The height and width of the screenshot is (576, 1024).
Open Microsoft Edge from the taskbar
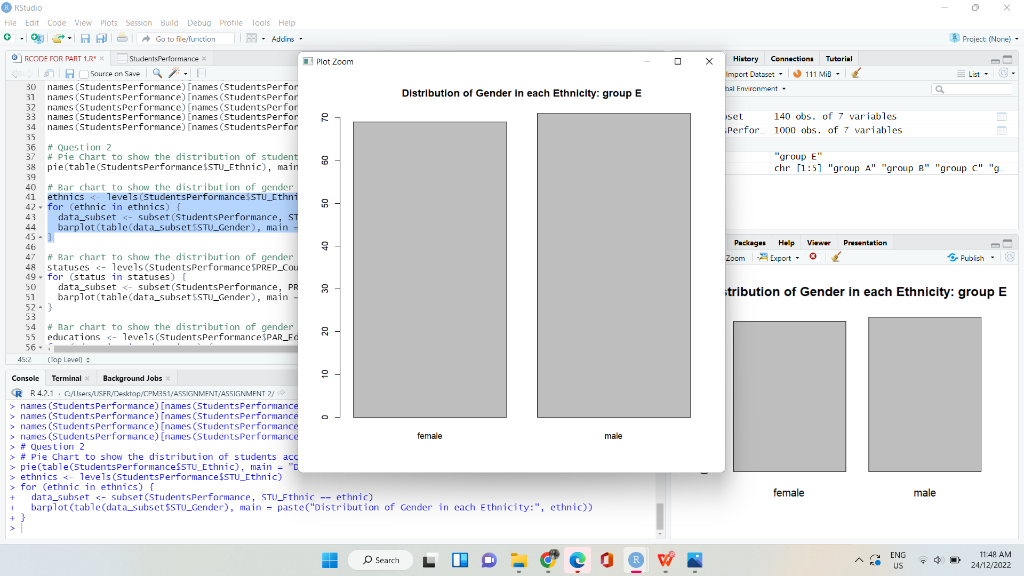pos(577,560)
